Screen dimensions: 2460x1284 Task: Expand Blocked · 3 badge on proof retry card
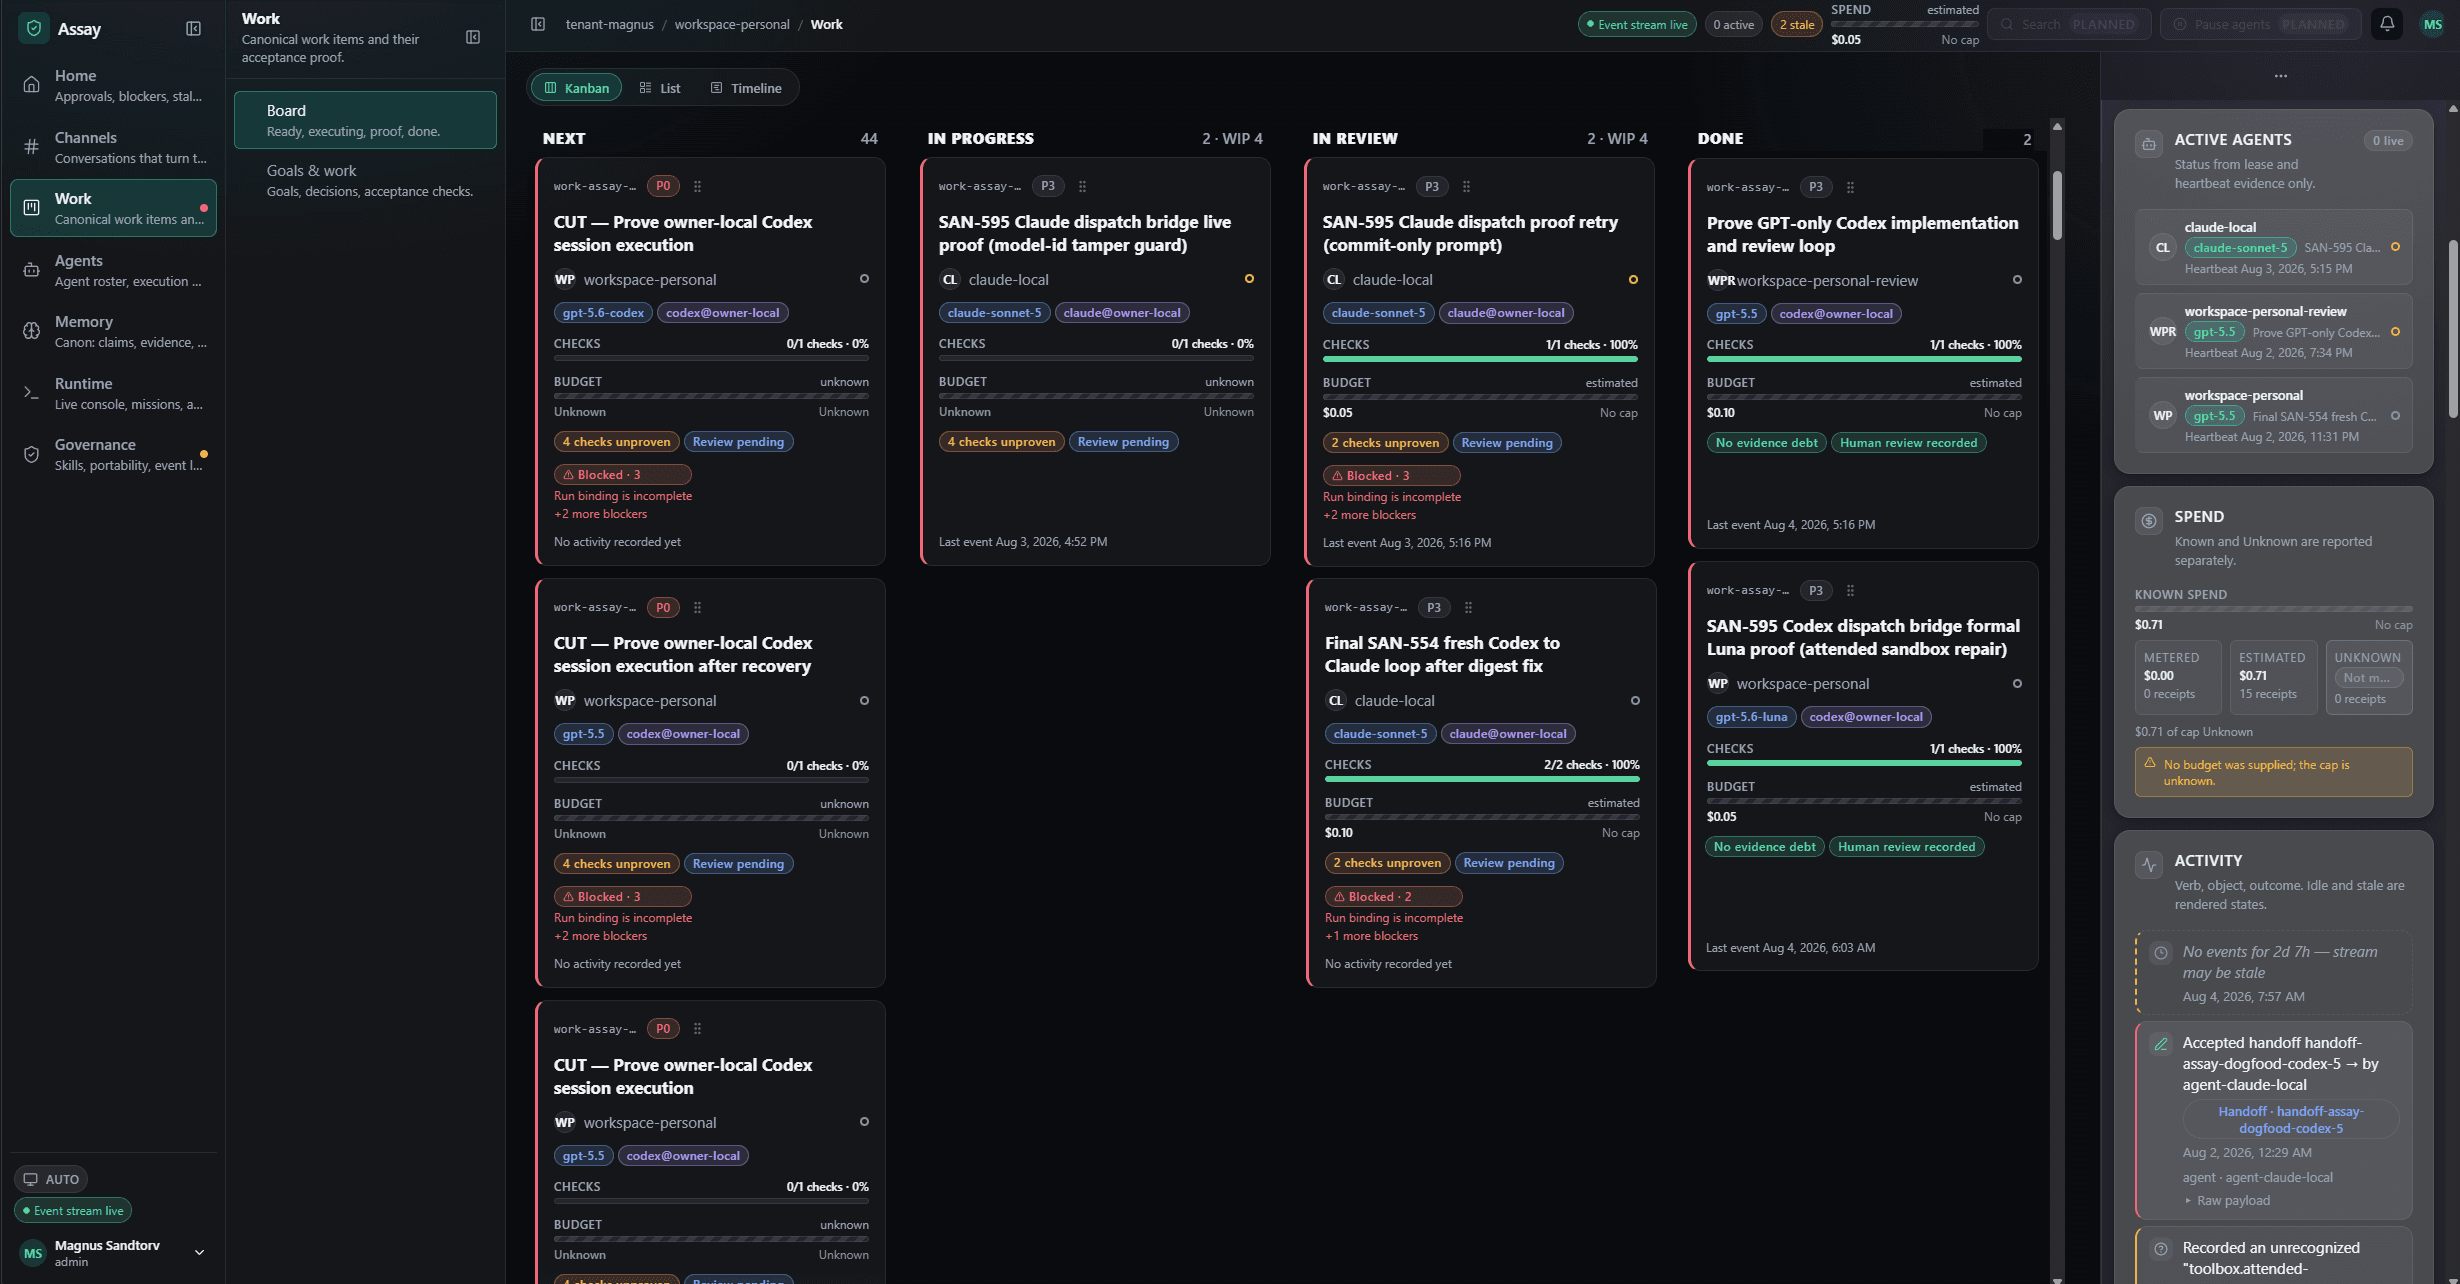coord(1391,476)
